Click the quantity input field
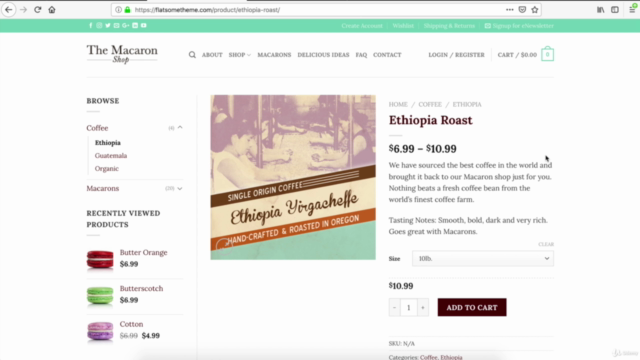 click(x=409, y=307)
